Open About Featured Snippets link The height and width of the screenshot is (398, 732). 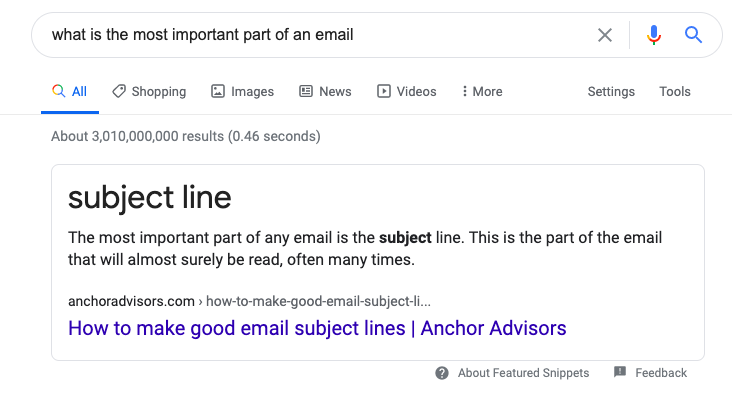523,373
